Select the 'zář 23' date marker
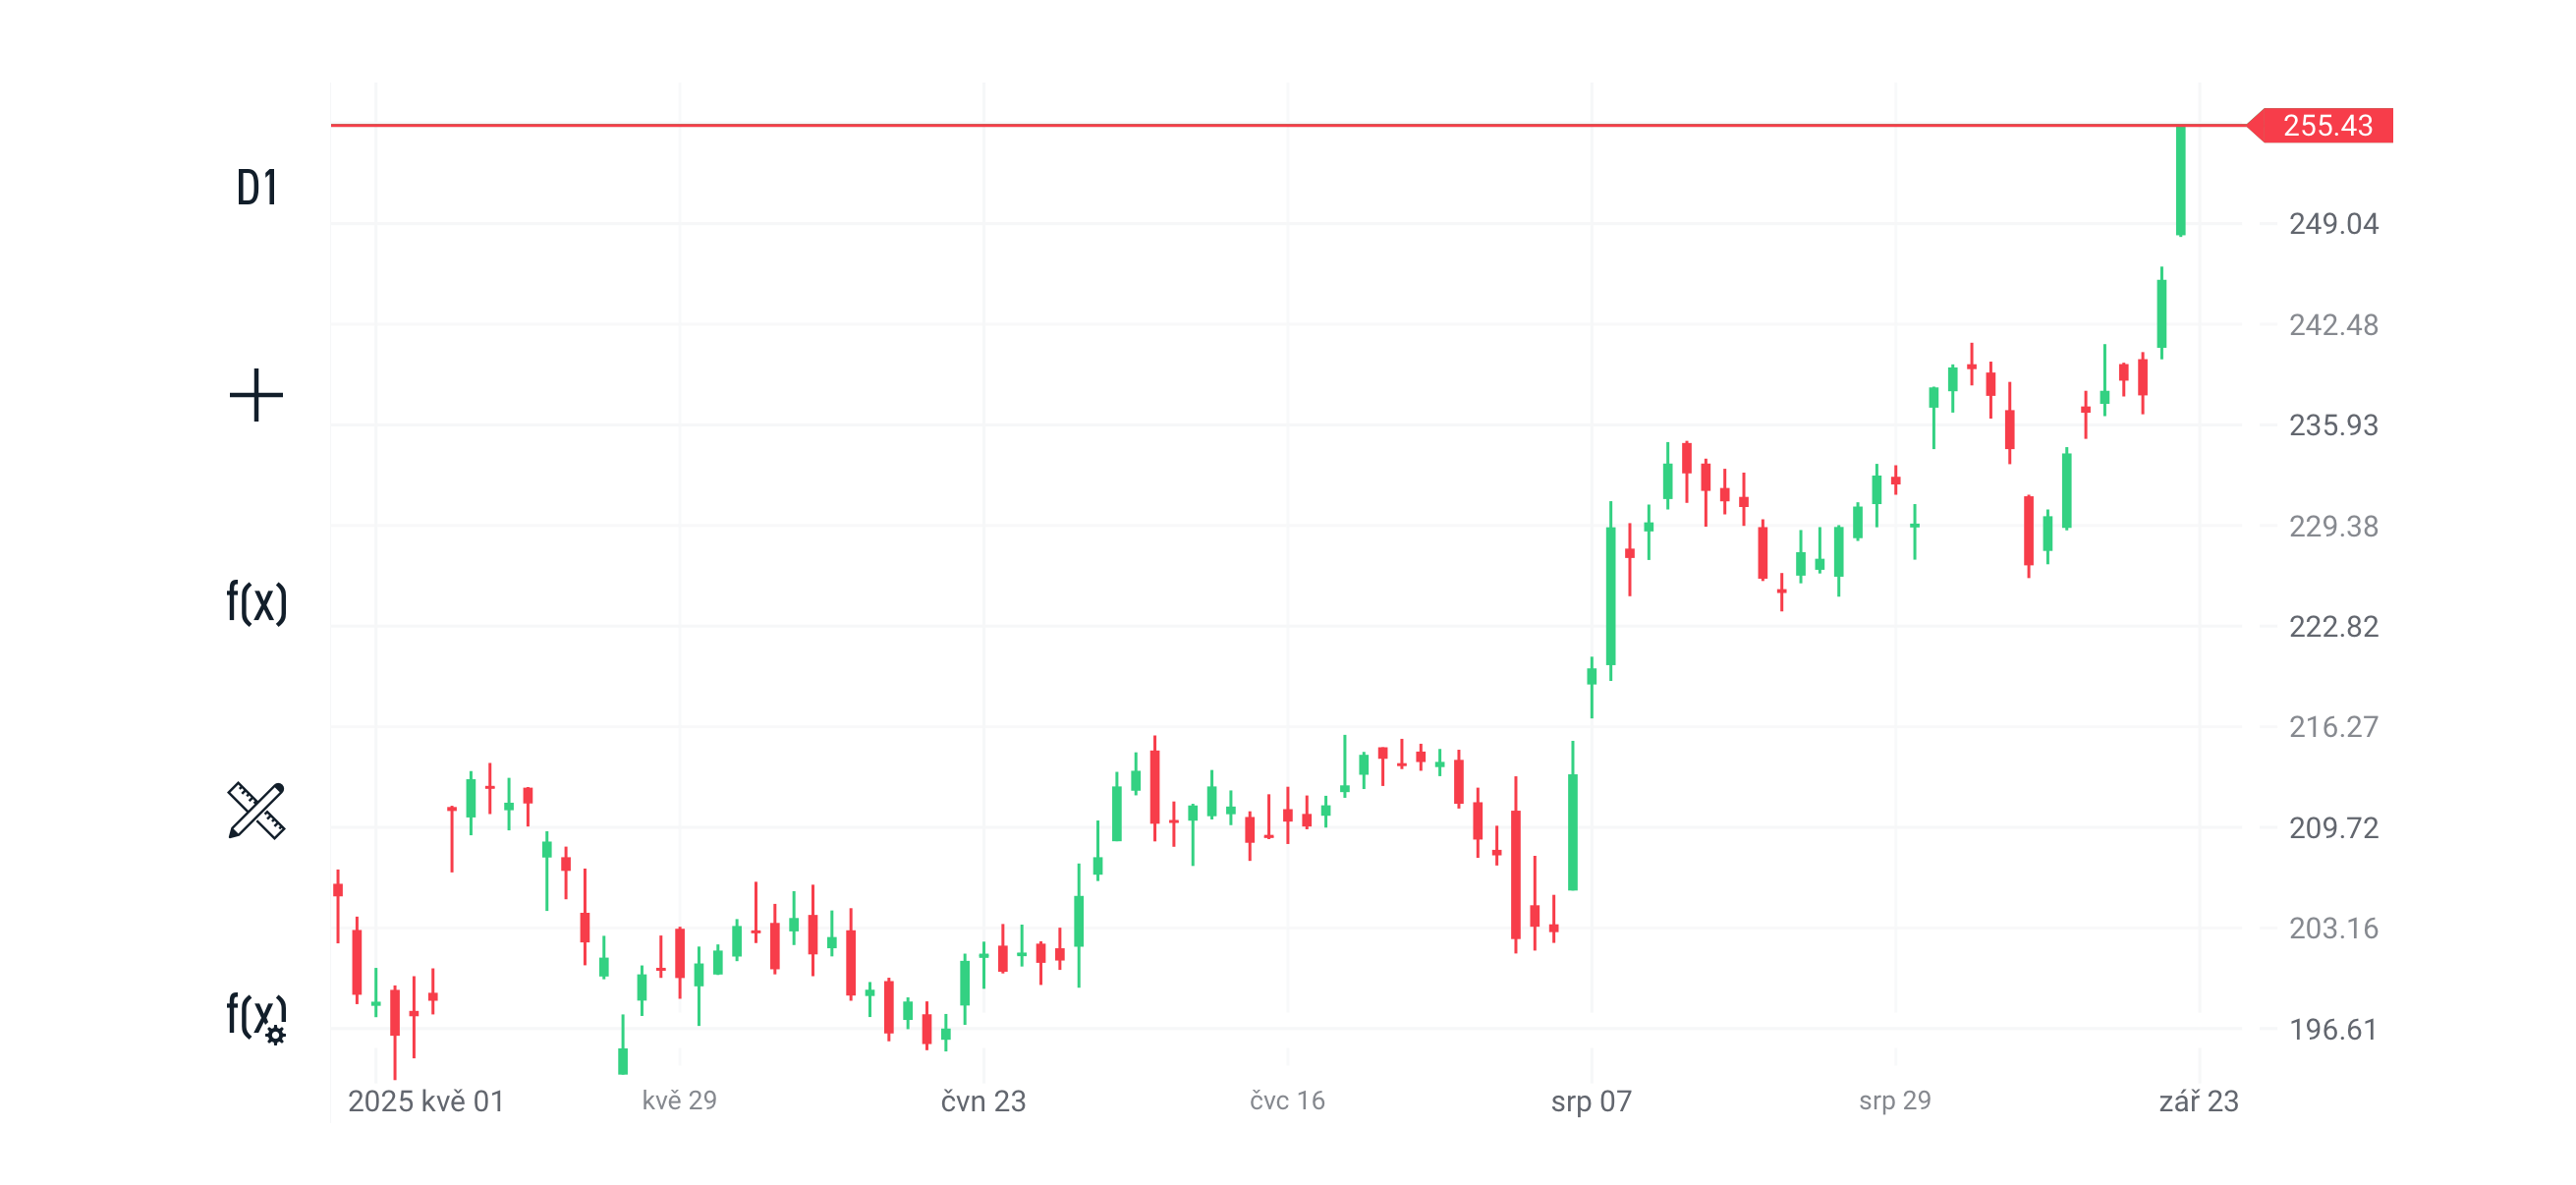Screen dimensions: 2576x1185 pyautogui.click(x=2198, y=1101)
